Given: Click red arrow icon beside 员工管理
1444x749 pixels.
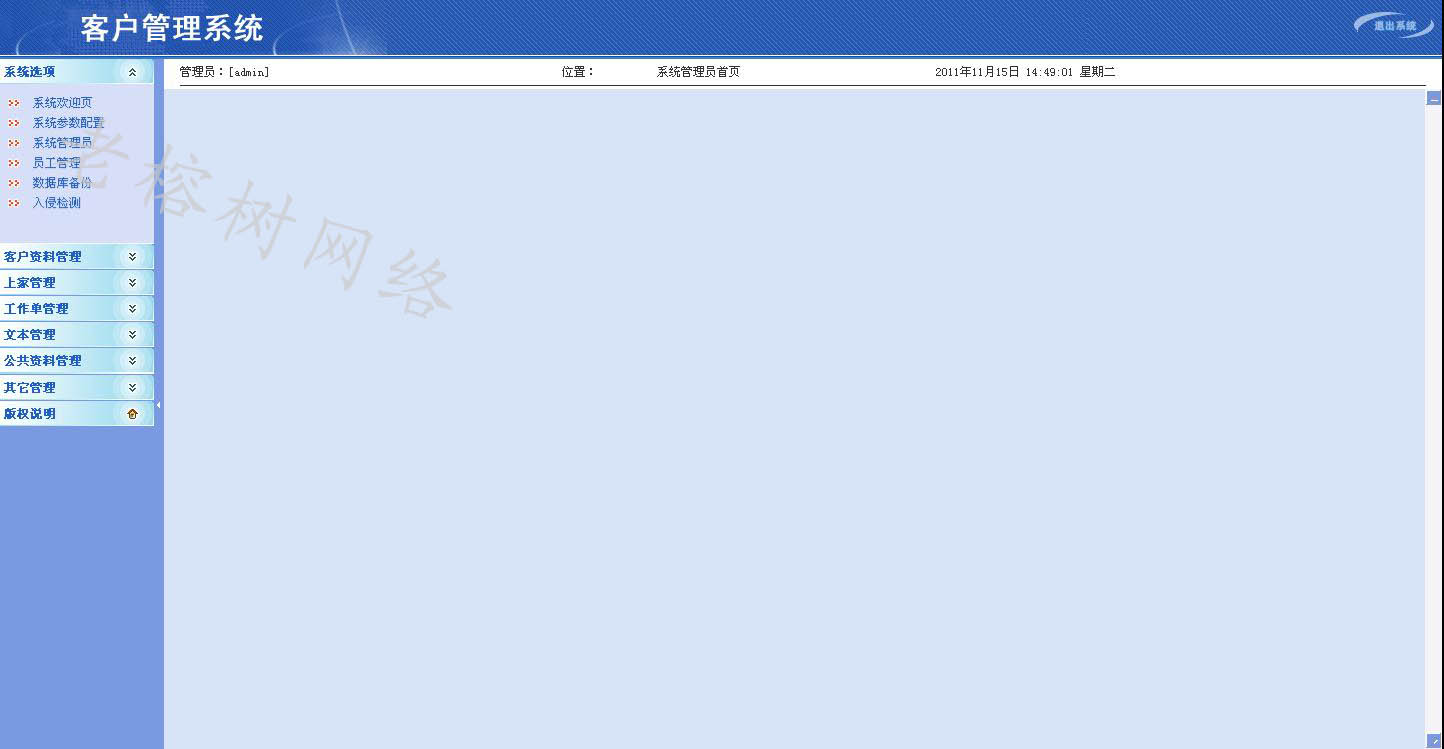Looking at the screenshot, I should 14,163.
